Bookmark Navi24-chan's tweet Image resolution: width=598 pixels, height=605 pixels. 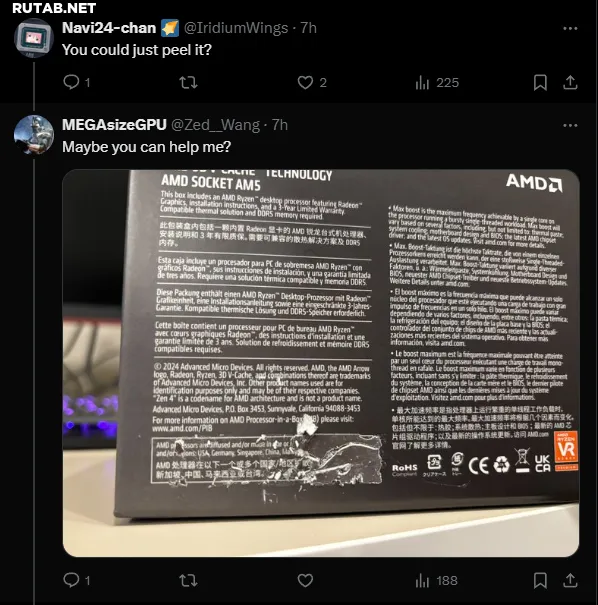point(540,82)
